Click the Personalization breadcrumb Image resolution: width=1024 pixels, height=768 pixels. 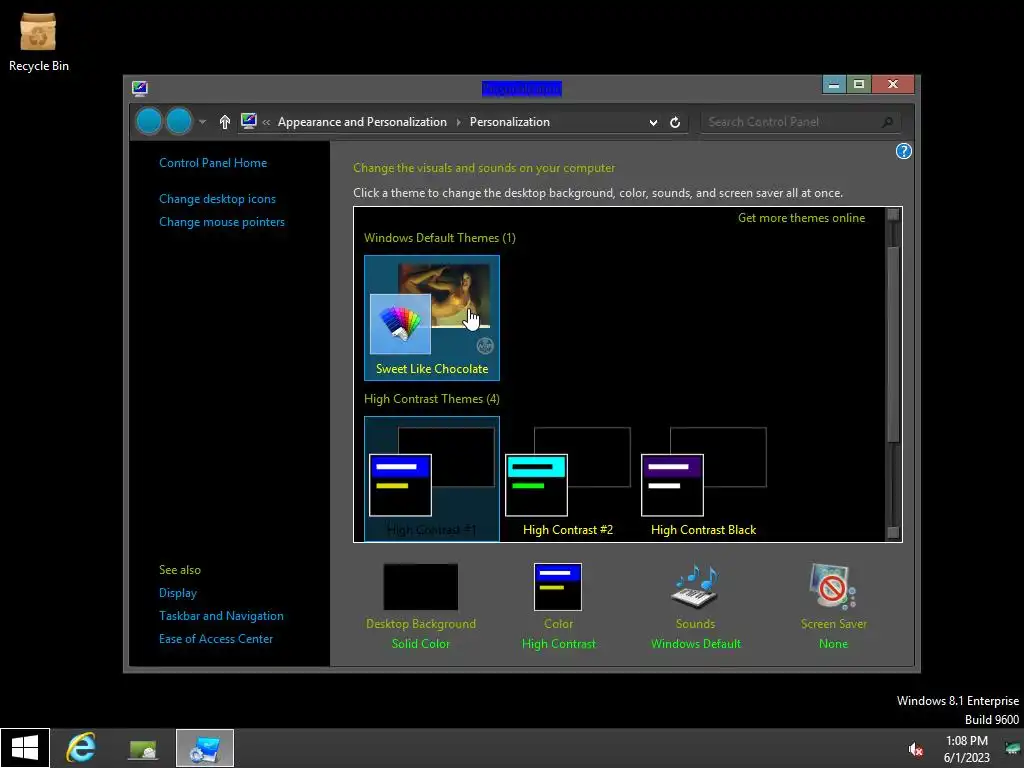pos(509,122)
